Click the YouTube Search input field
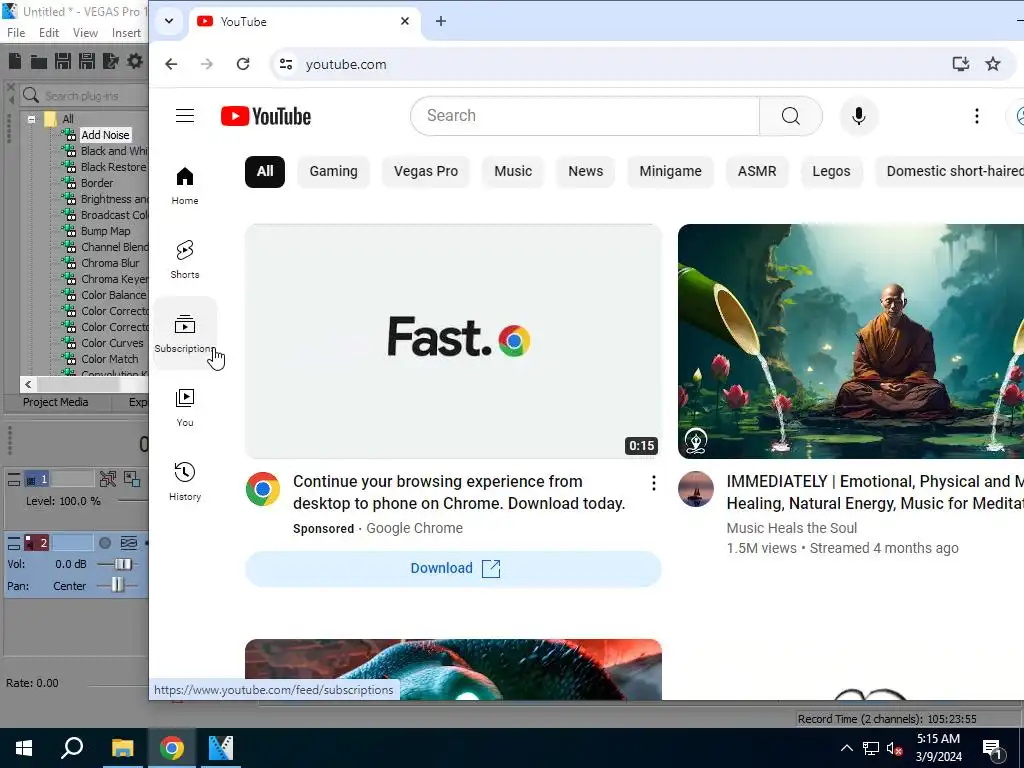1024x768 pixels. 585,116
